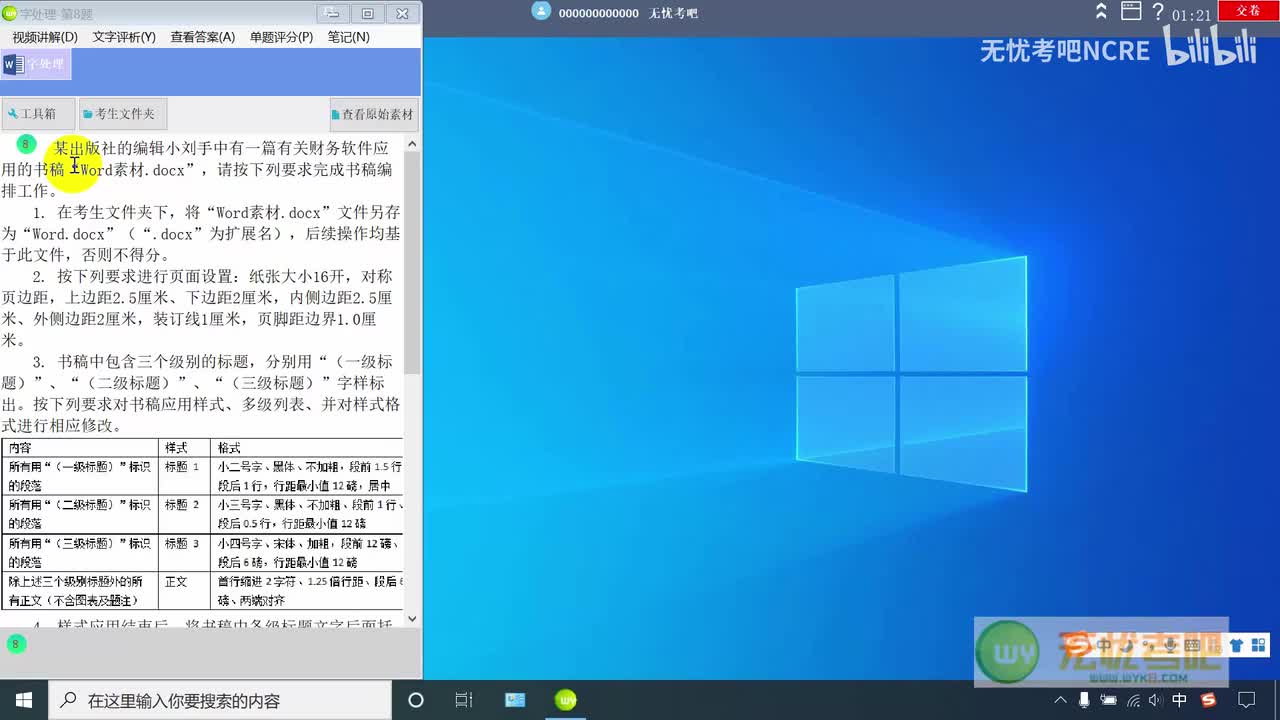Minimize the 字处理 exam window
Viewport: 1280px width, 720px height.
click(333, 13)
